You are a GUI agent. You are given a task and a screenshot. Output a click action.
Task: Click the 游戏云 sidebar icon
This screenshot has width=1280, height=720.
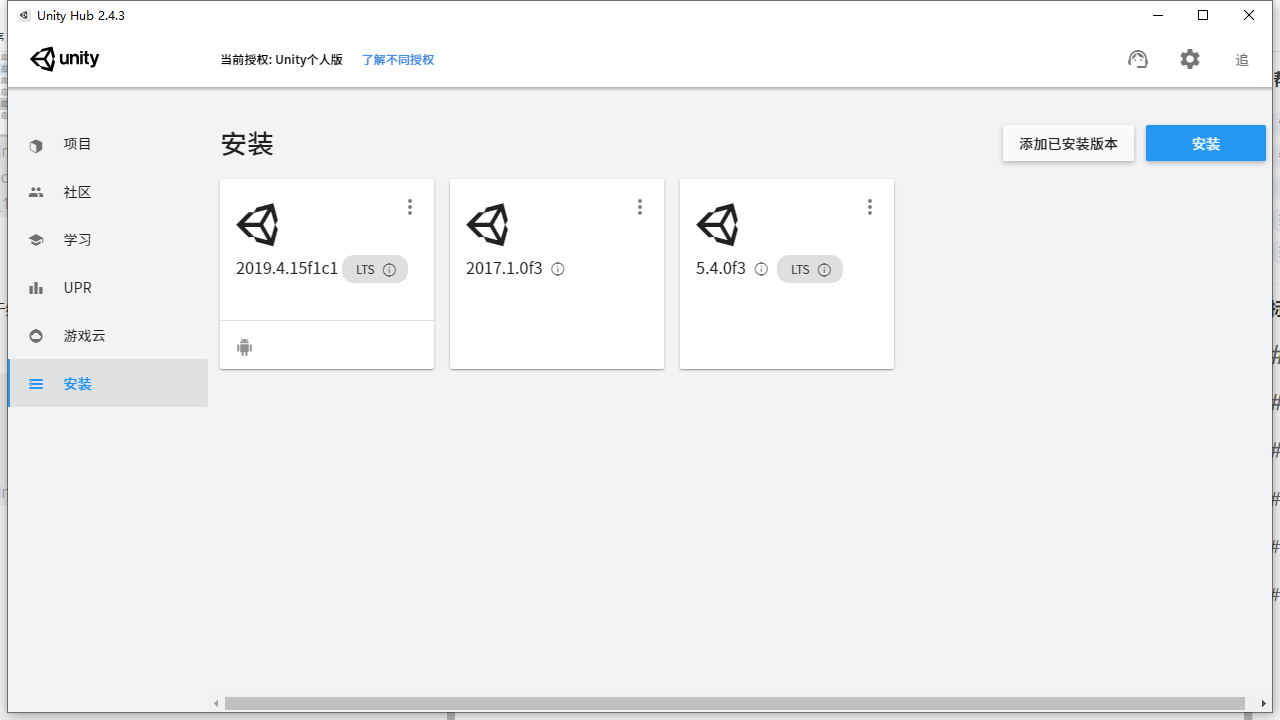[x=36, y=335]
